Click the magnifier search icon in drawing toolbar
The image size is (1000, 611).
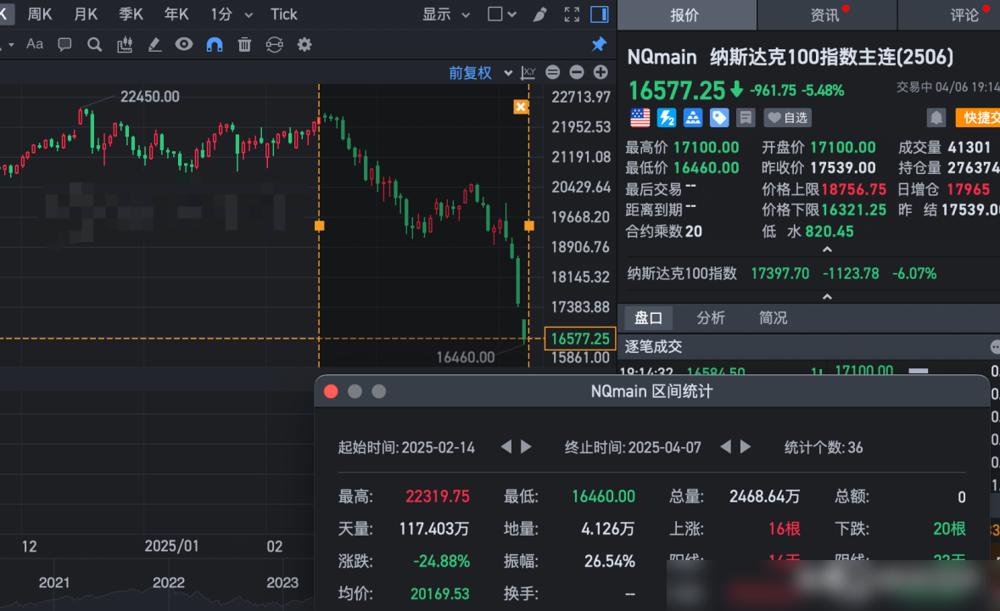94,45
